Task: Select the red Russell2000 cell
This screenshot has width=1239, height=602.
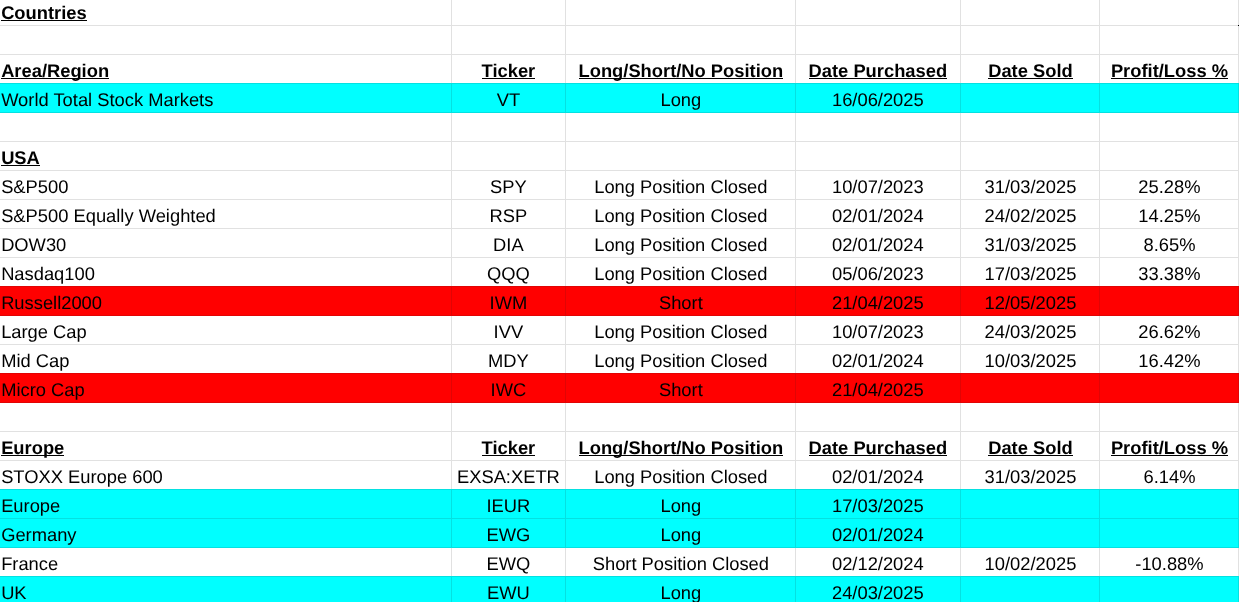Action: pos(52,303)
